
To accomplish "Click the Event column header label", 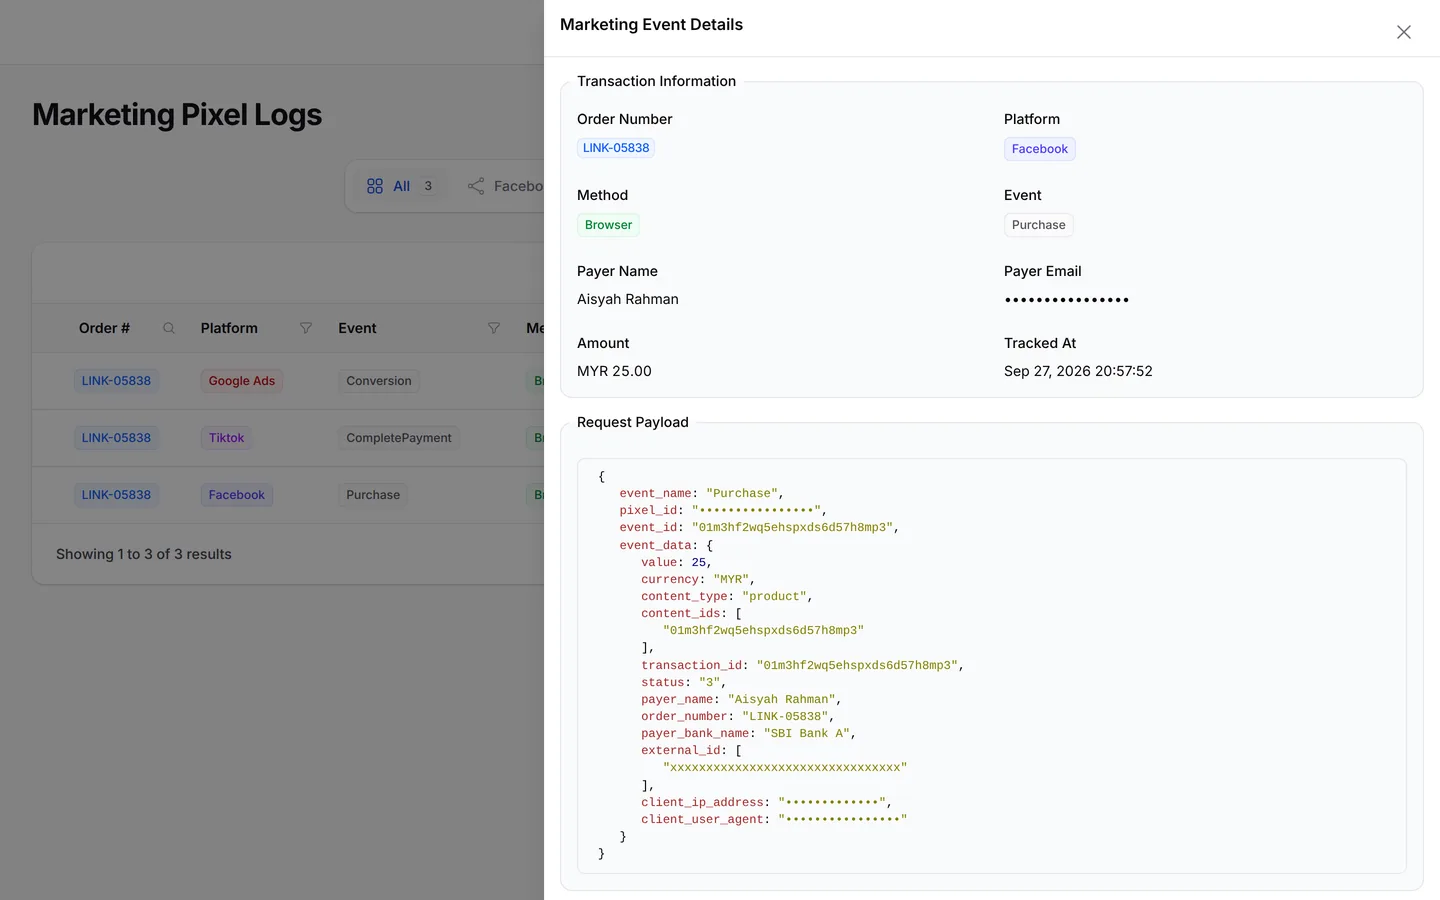I will click(x=357, y=328).
